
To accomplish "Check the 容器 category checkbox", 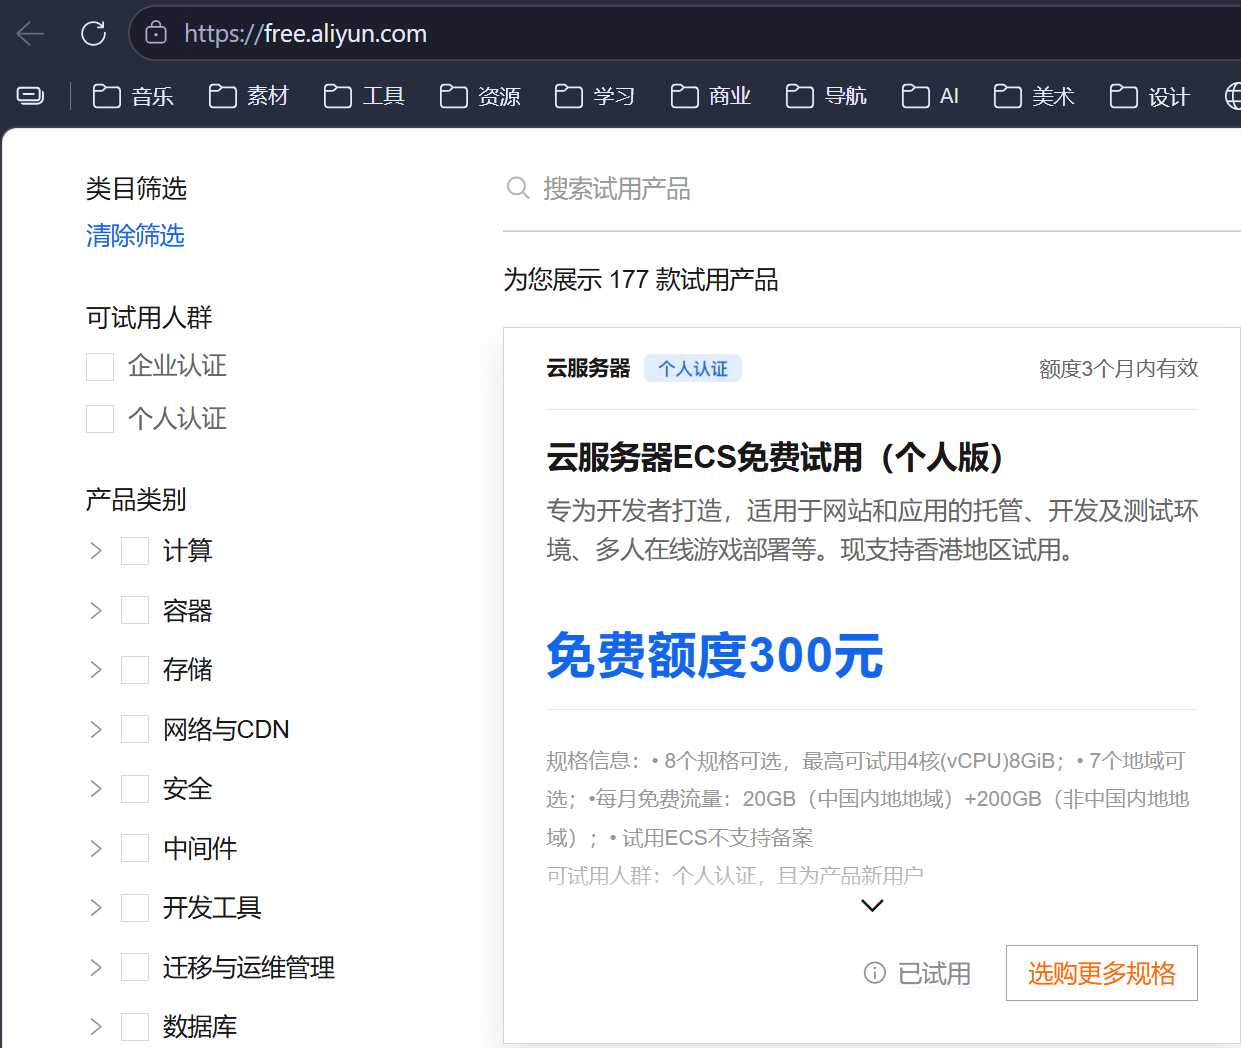I will click(x=135, y=610).
